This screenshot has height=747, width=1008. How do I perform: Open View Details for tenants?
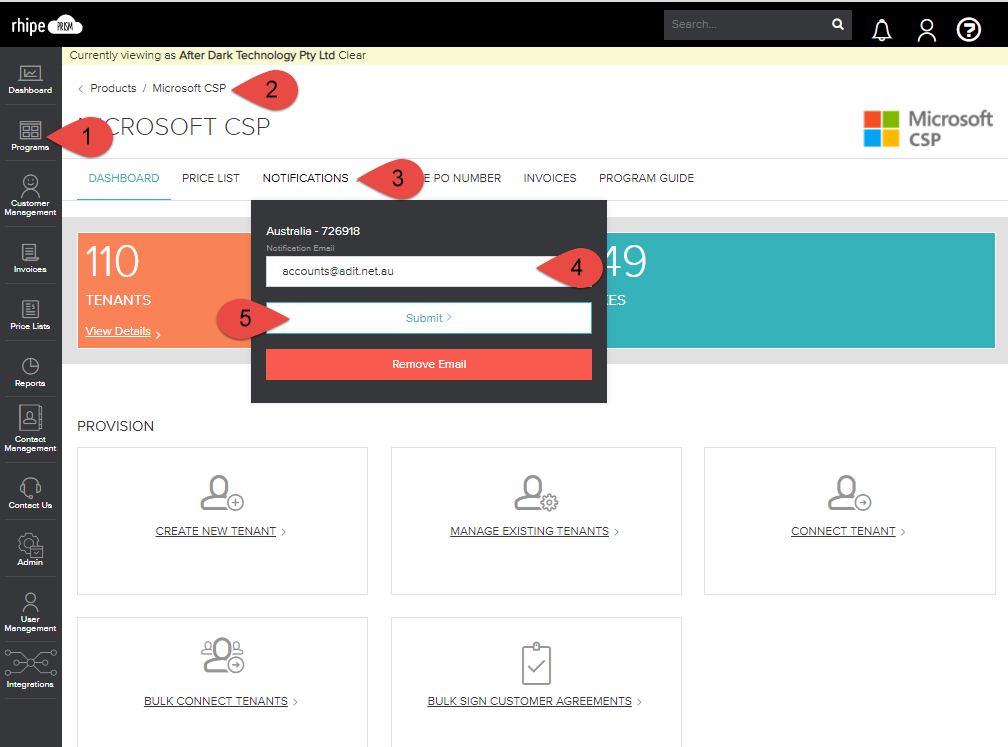point(118,331)
